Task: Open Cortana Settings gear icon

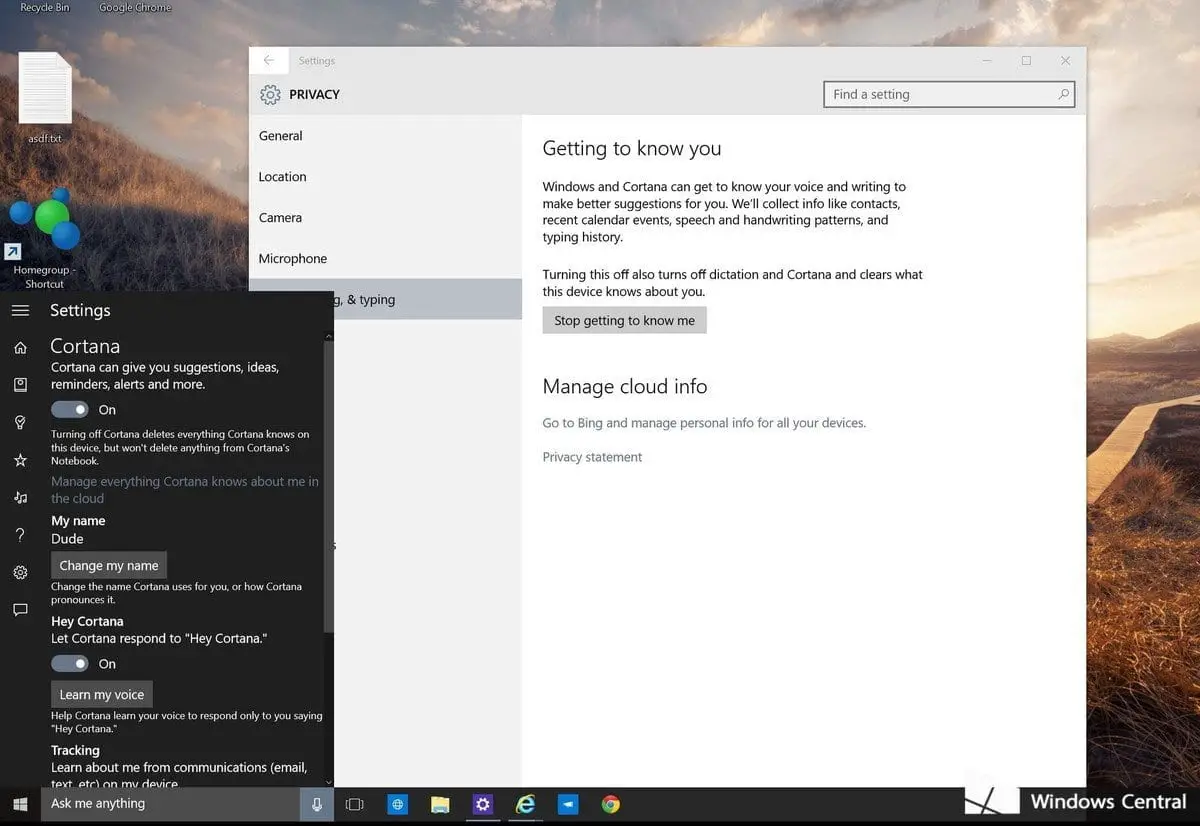Action: pyautogui.click(x=20, y=572)
